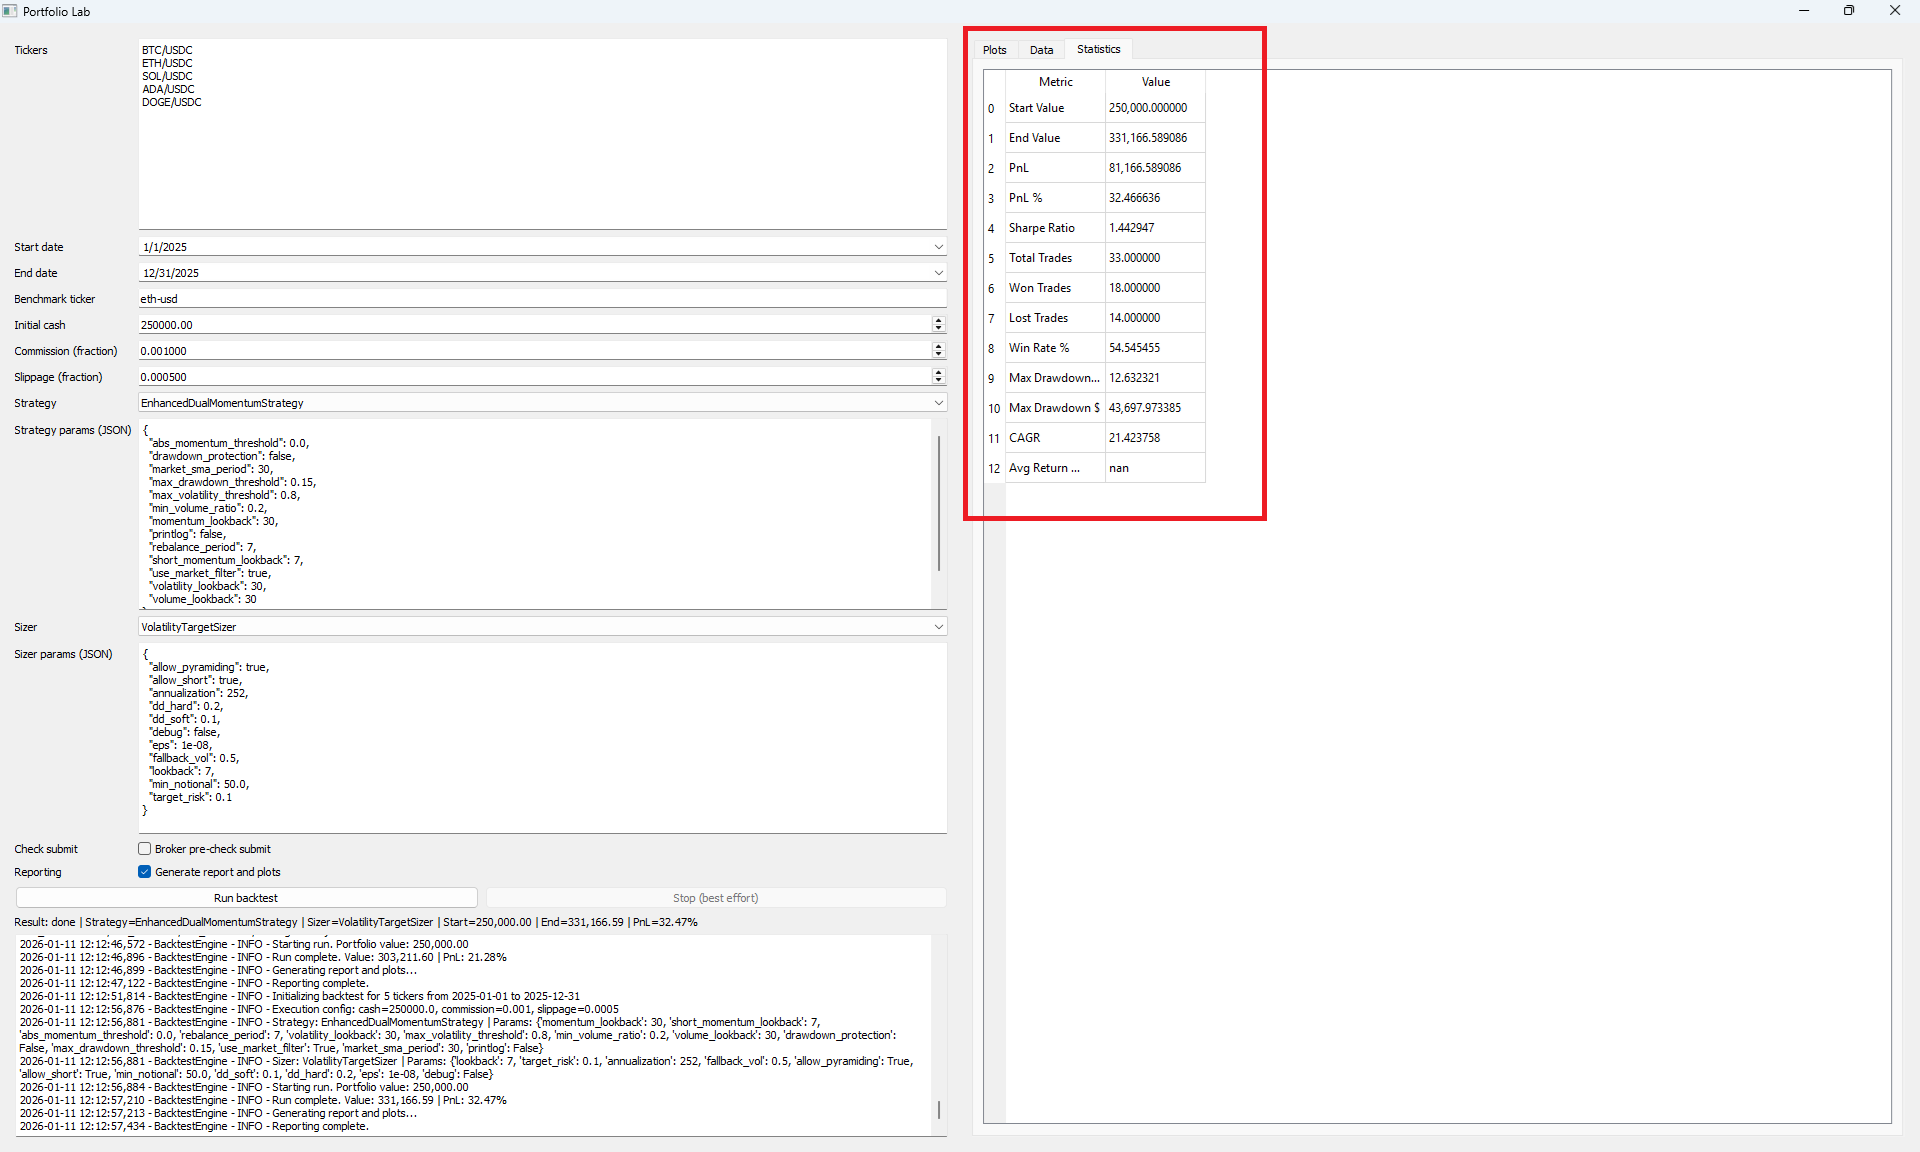Open the Start date dropdown
The image size is (1920, 1152).
(x=938, y=246)
